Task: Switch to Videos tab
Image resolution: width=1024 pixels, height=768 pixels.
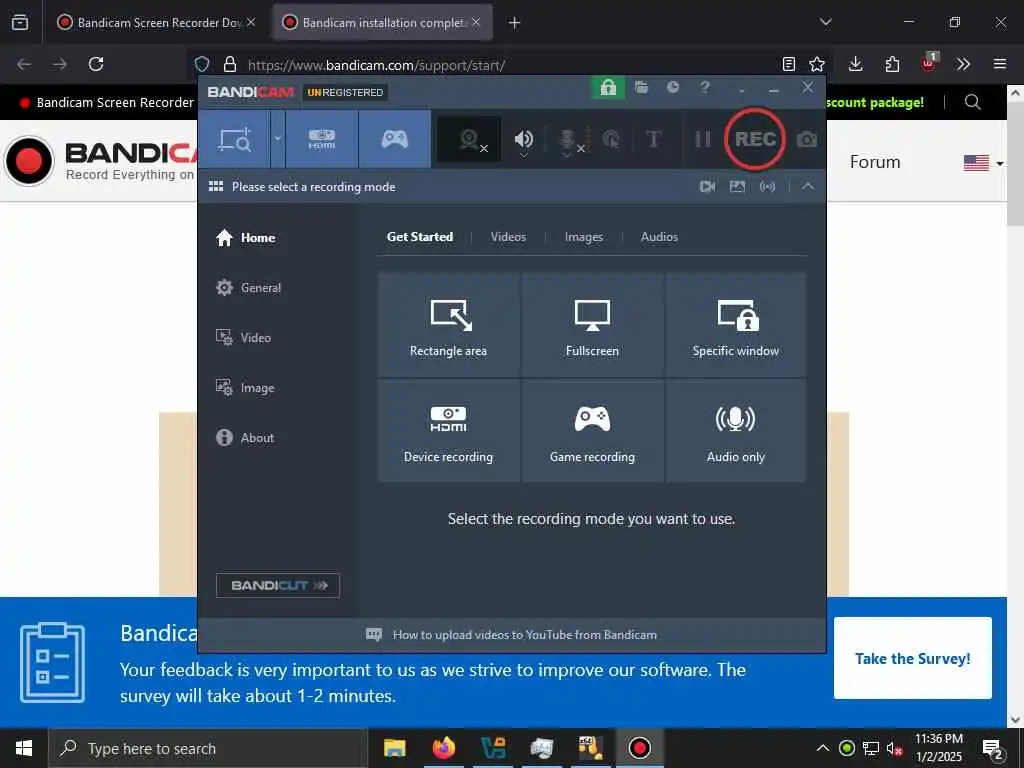Action: point(508,237)
